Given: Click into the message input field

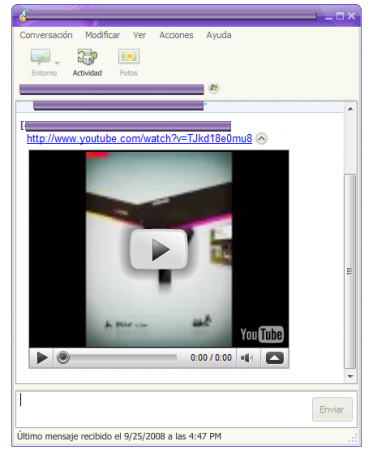Looking at the screenshot, I should click(164, 409).
